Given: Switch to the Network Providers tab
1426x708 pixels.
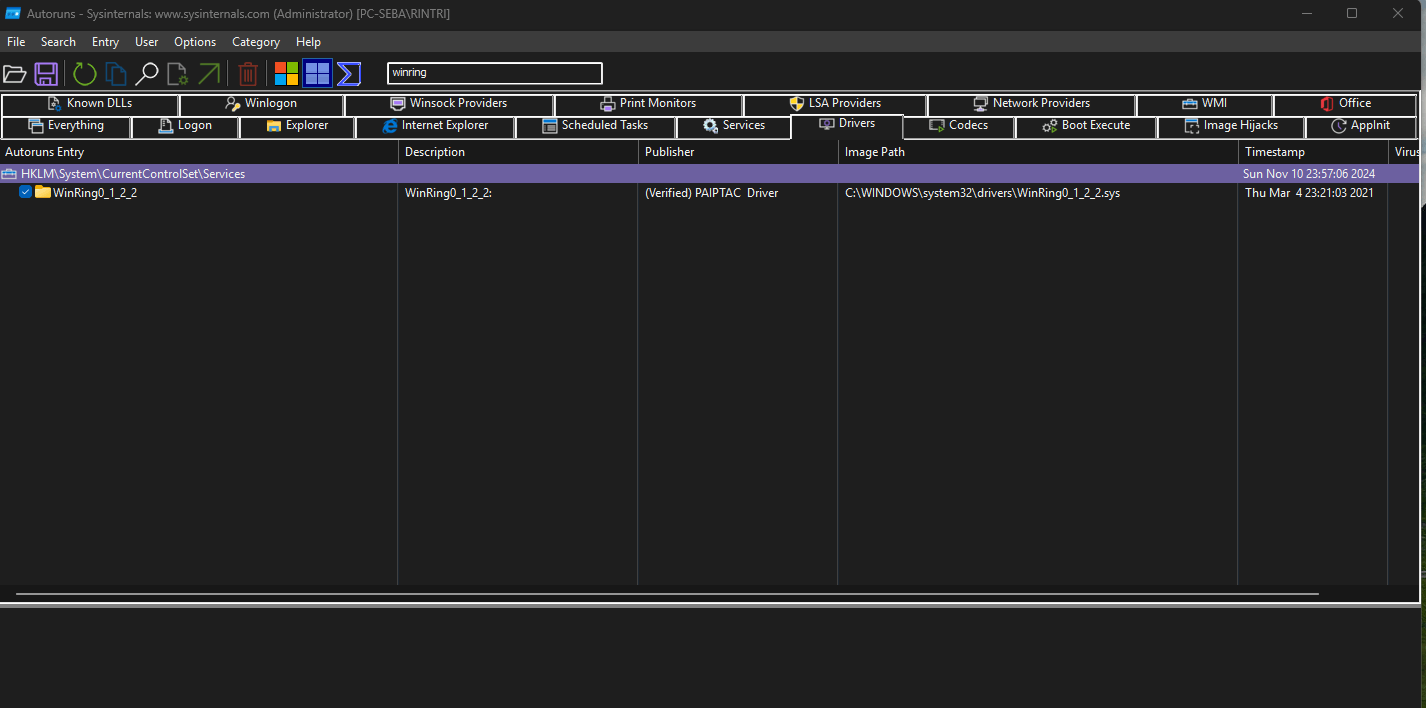Looking at the screenshot, I should [x=1031, y=104].
